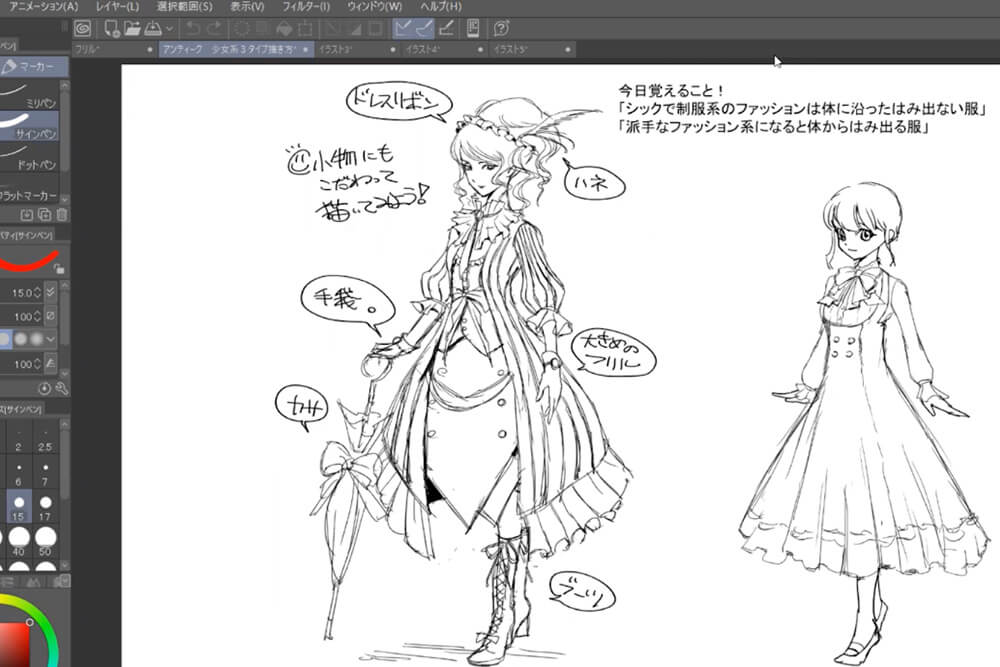Click the delete sub tool trash icon
The width and height of the screenshot is (1000, 667).
[x=61, y=214]
